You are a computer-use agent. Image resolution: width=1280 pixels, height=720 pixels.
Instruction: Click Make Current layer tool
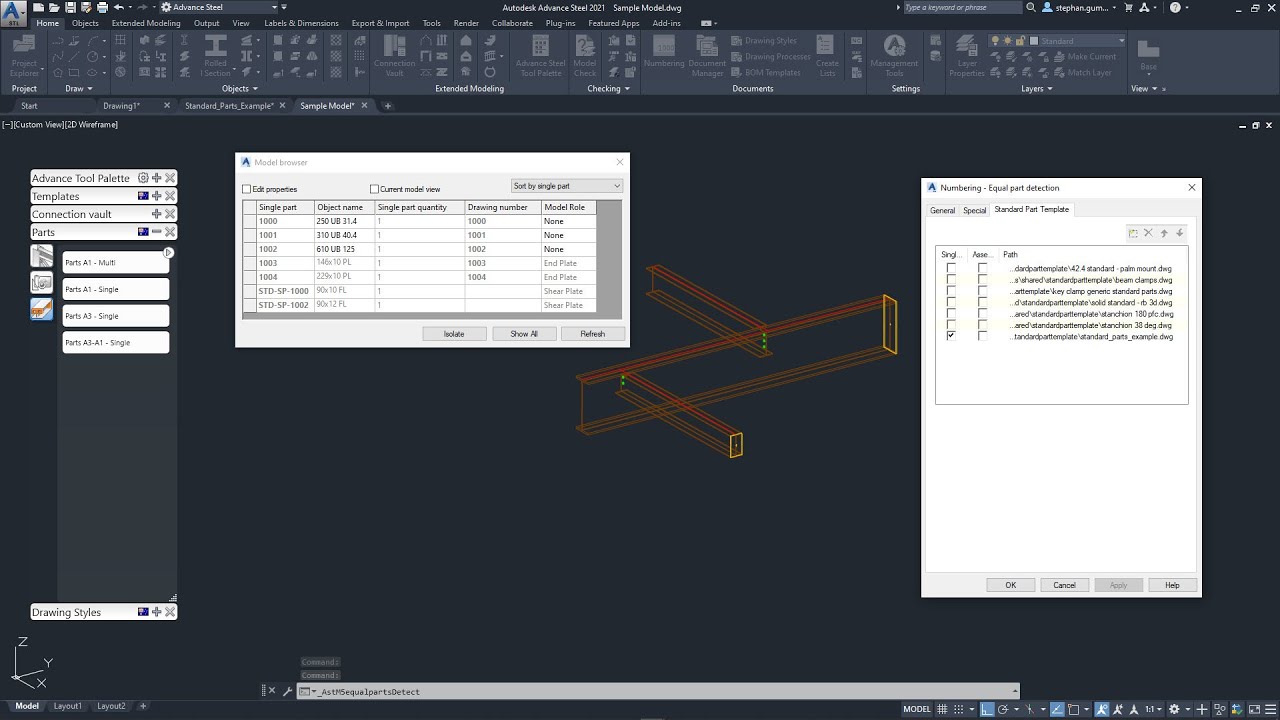1084,57
